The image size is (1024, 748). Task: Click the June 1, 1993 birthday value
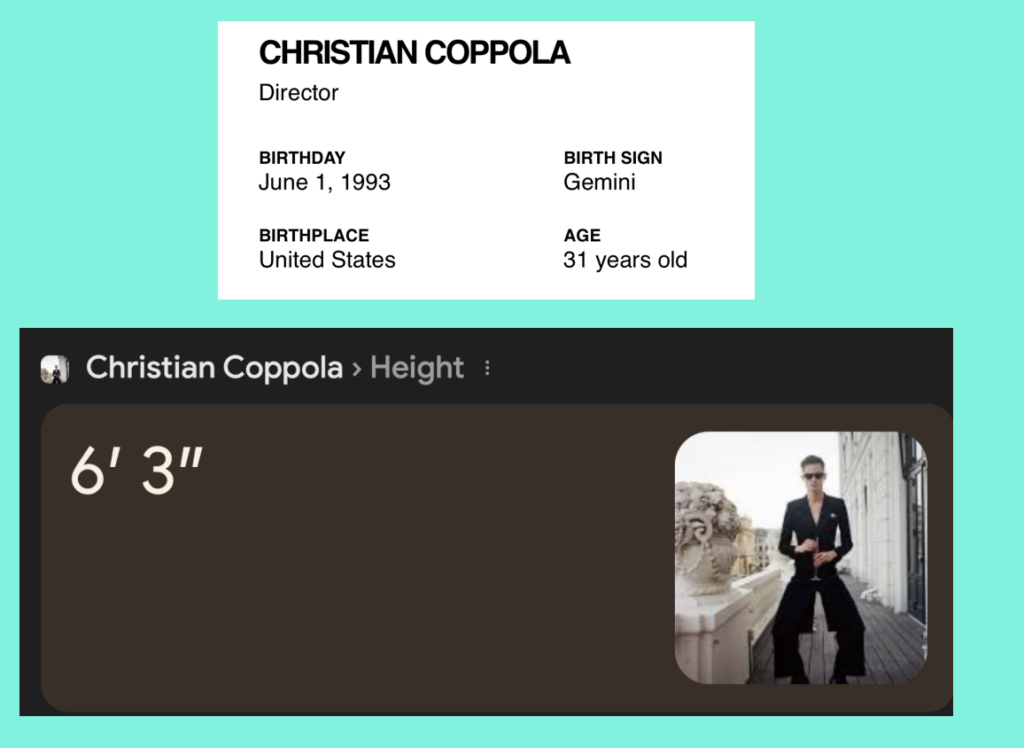(x=324, y=182)
